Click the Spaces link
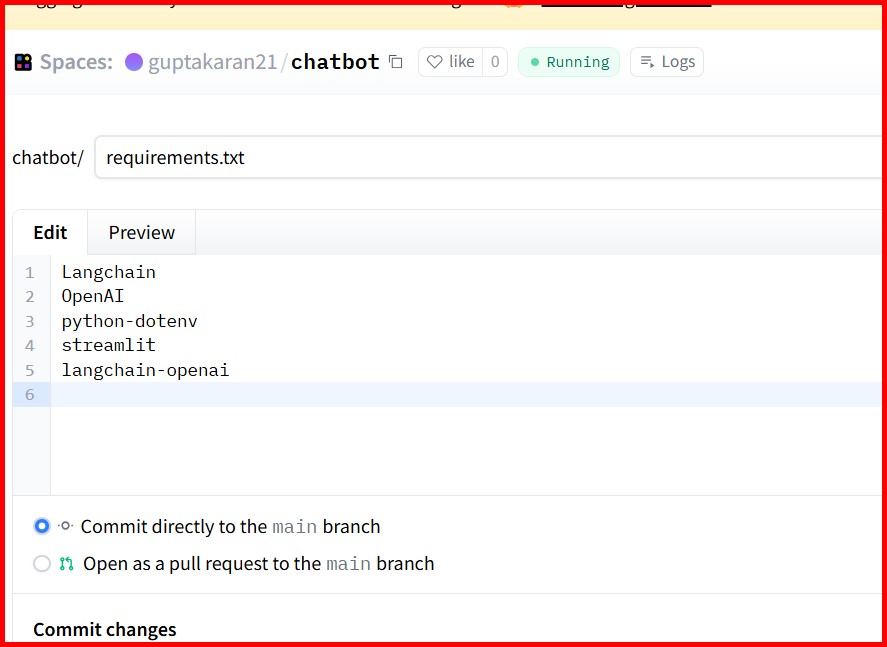887x647 pixels. [x=76, y=62]
